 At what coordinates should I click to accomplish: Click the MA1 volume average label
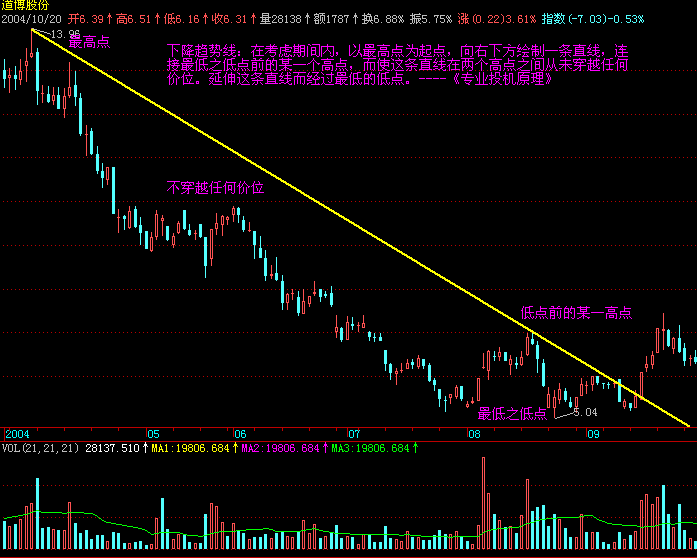tap(190, 448)
